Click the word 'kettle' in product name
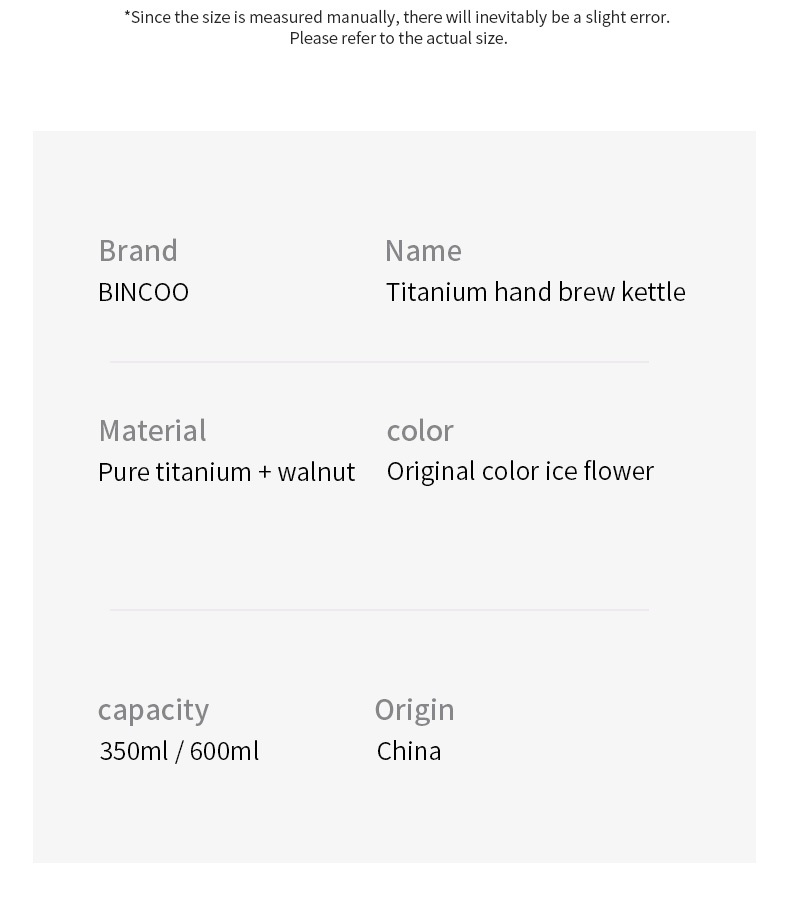This screenshot has height=915, width=790. 653,292
